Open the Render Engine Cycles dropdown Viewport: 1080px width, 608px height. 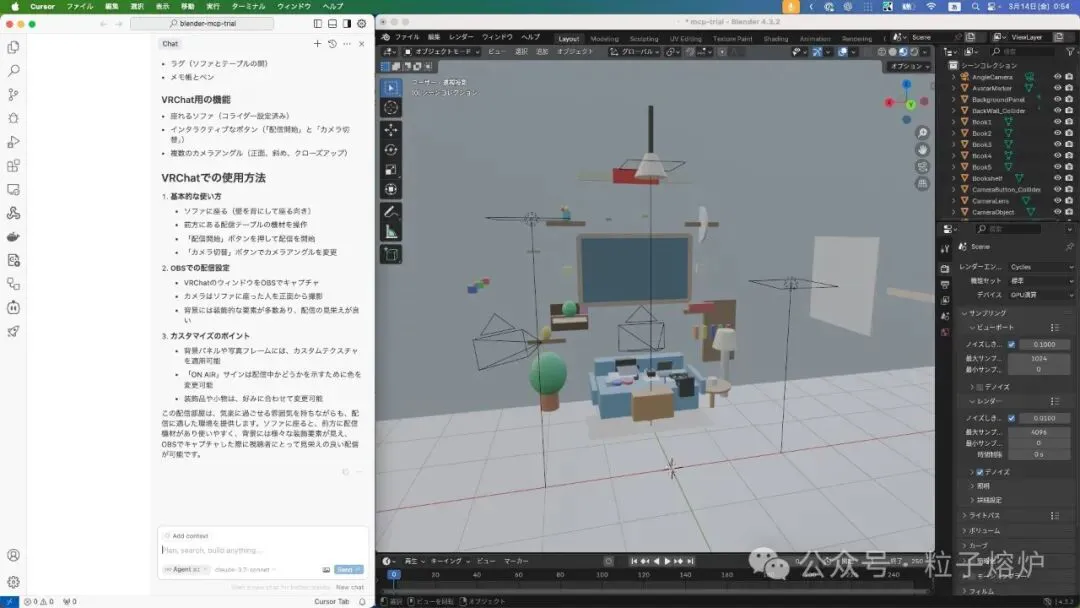(1041, 267)
